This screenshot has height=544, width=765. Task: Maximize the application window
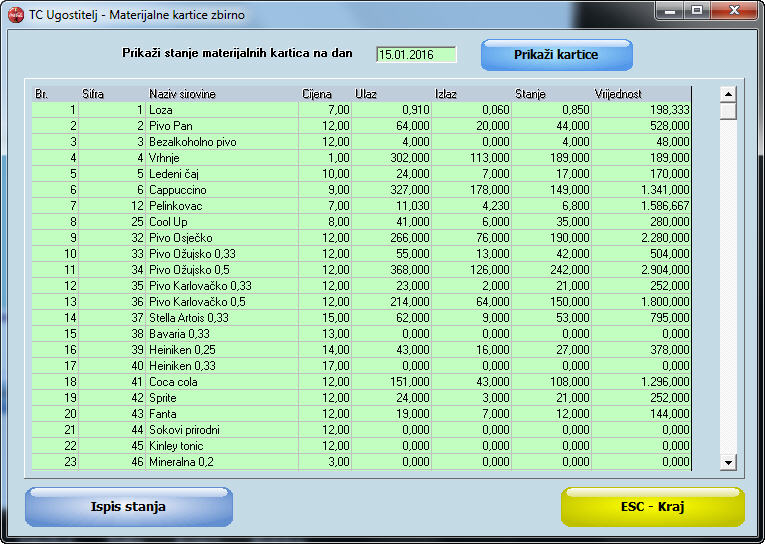coord(696,11)
